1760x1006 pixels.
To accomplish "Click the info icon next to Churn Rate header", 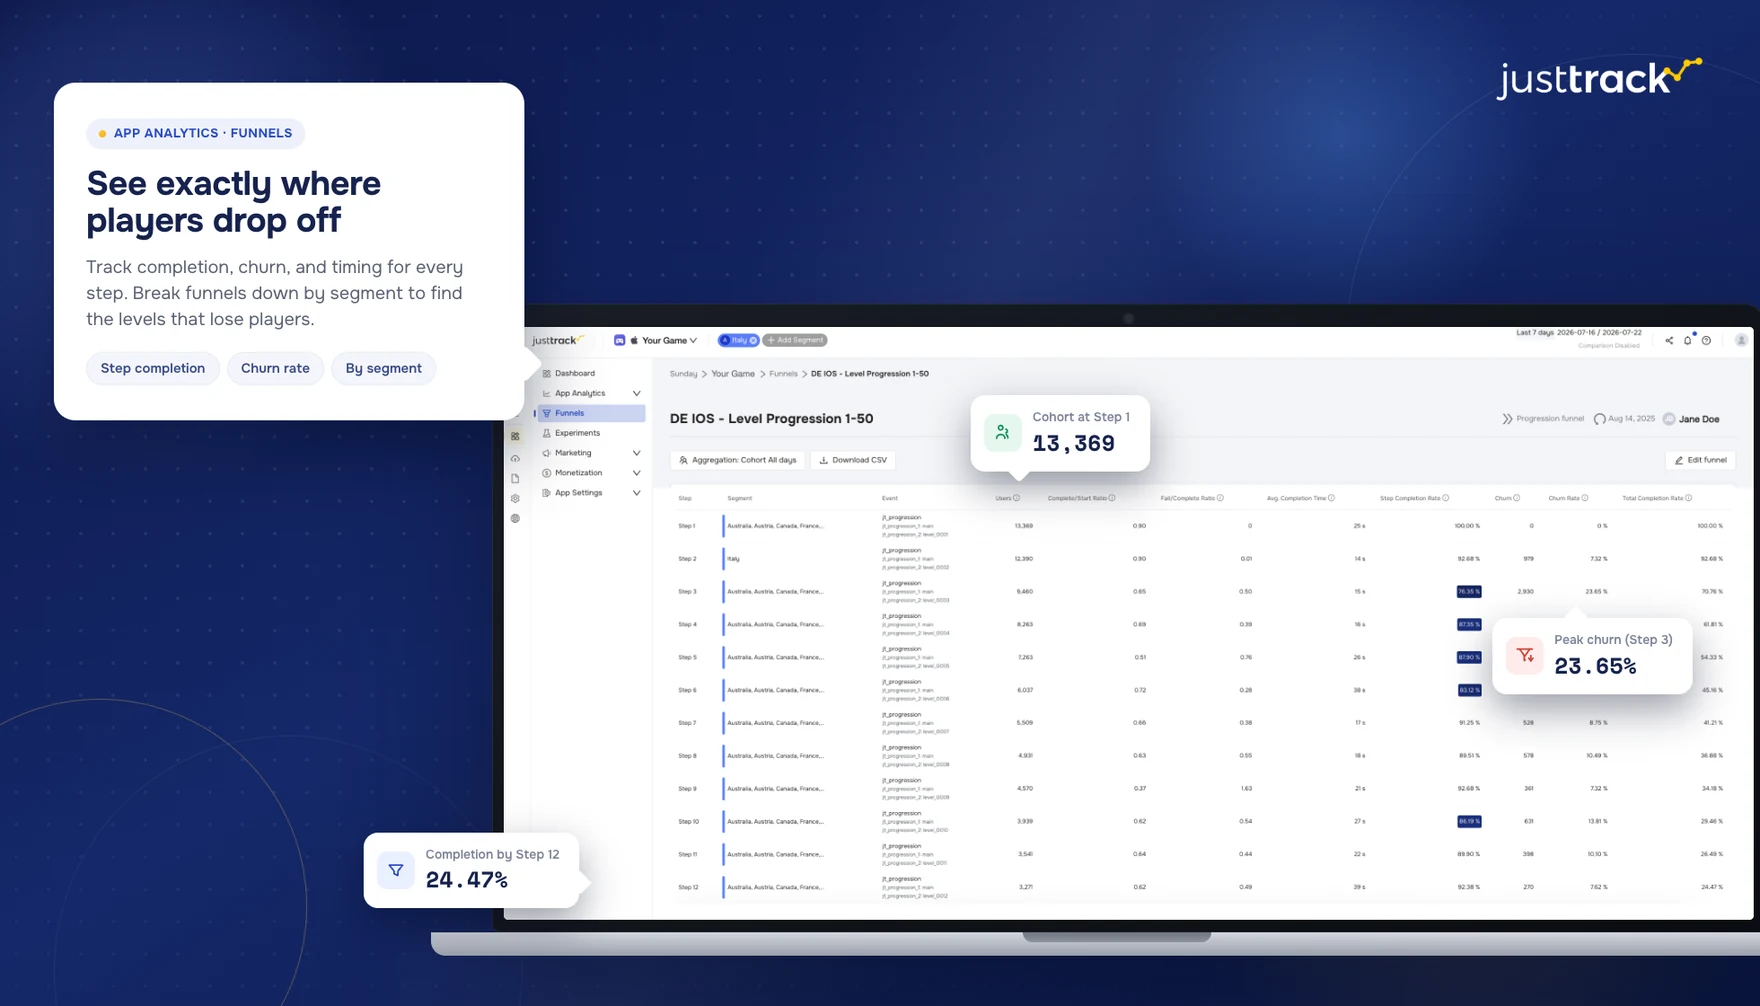I will tap(1585, 498).
